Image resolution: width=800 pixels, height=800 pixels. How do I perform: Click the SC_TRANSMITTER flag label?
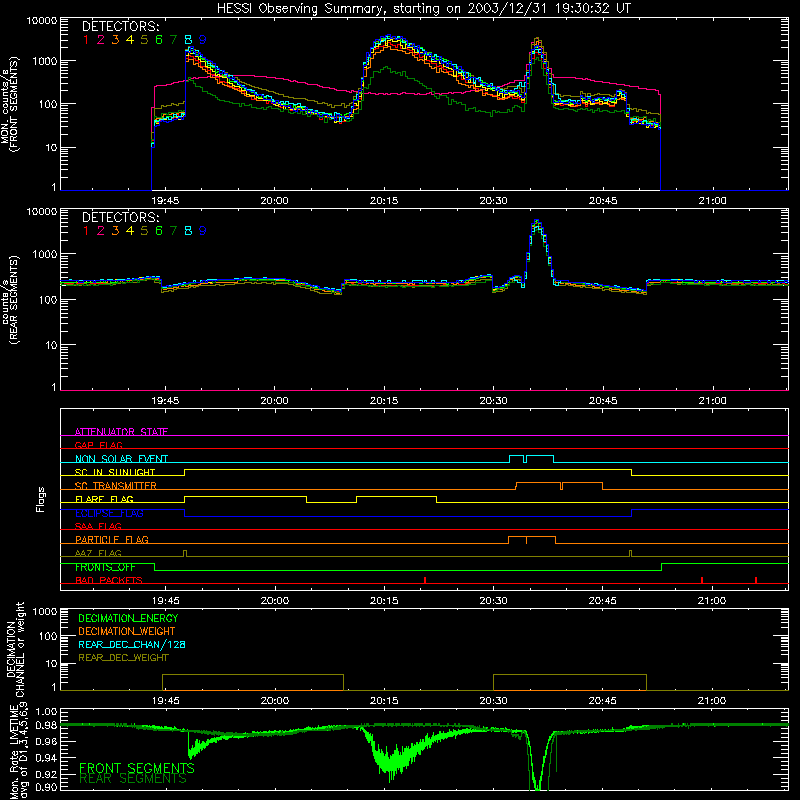pos(116,486)
